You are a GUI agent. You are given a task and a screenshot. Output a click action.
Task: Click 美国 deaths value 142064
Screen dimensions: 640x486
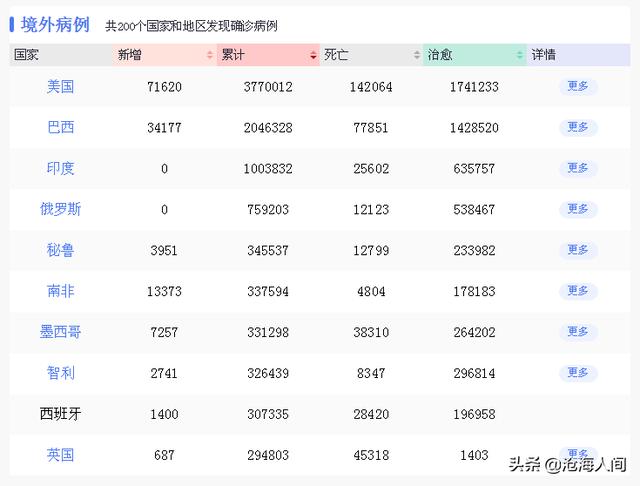(x=371, y=87)
